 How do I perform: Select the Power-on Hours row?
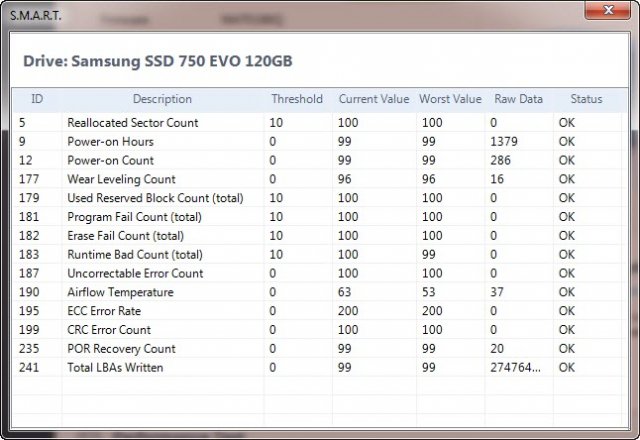pos(110,142)
